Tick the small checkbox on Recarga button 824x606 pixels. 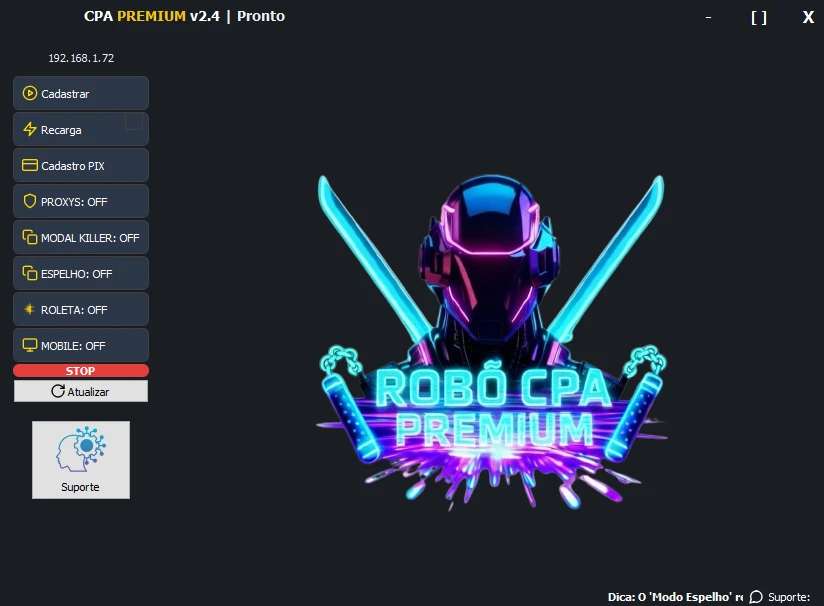click(x=133, y=121)
